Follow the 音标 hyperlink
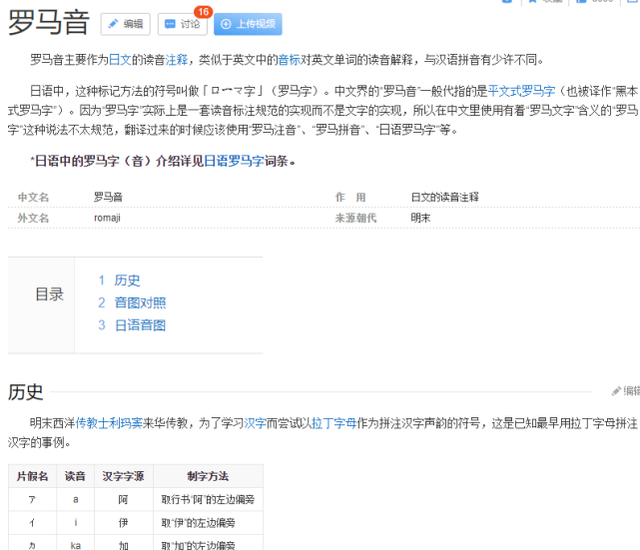Image resolution: width=640 pixels, height=550 pixels. [x=289, y=60]
